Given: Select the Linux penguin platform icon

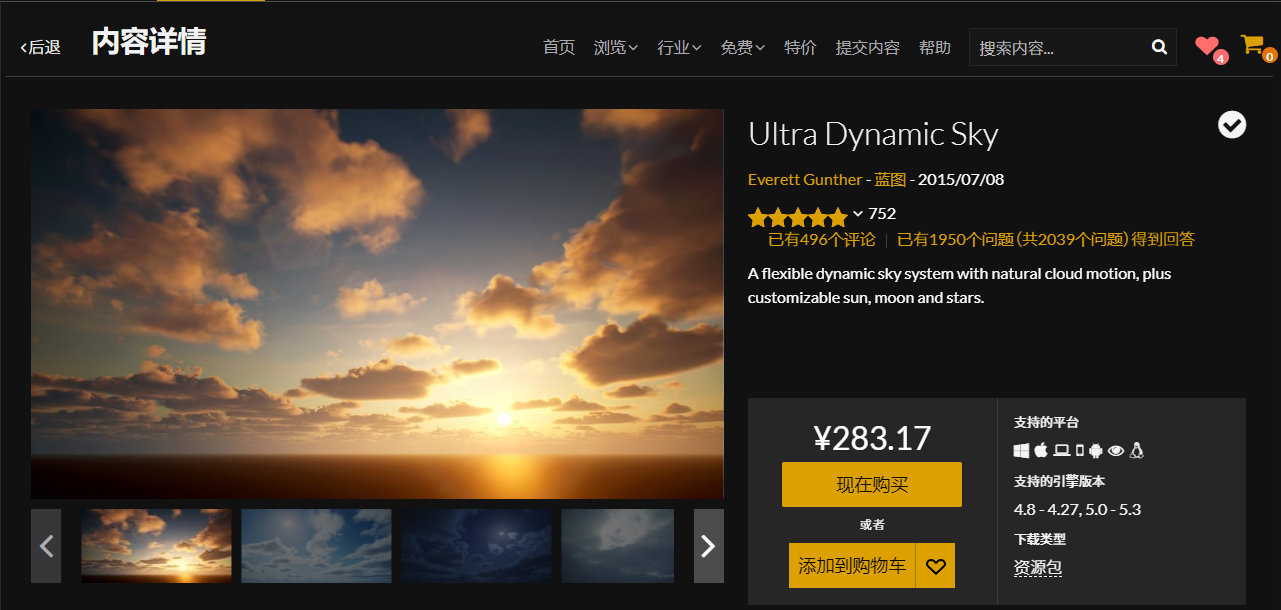Looking at the screenshot, I should click(1137, 450).
